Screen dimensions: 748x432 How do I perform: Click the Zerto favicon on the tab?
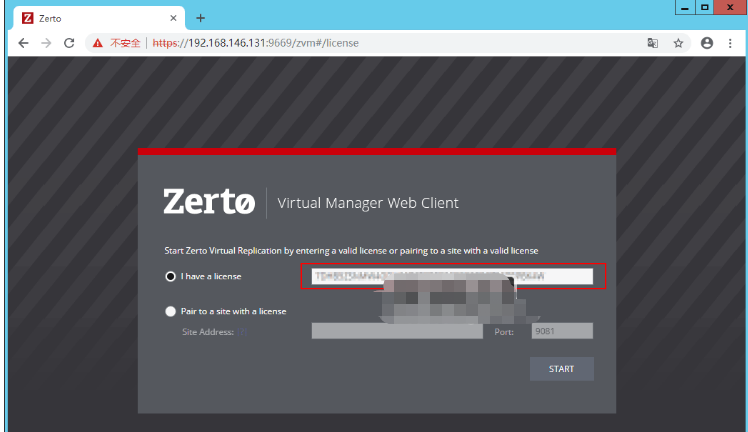point(28,18)
